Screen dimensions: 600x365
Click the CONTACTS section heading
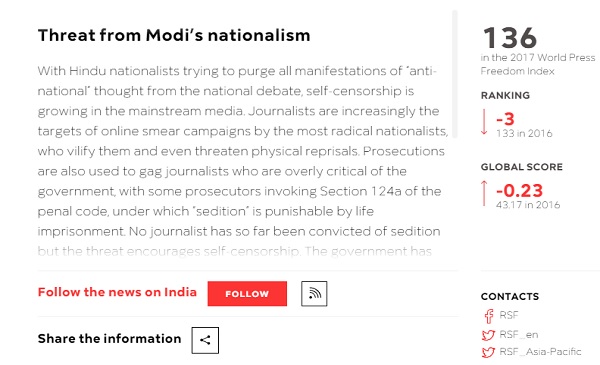tap(510, 297)
